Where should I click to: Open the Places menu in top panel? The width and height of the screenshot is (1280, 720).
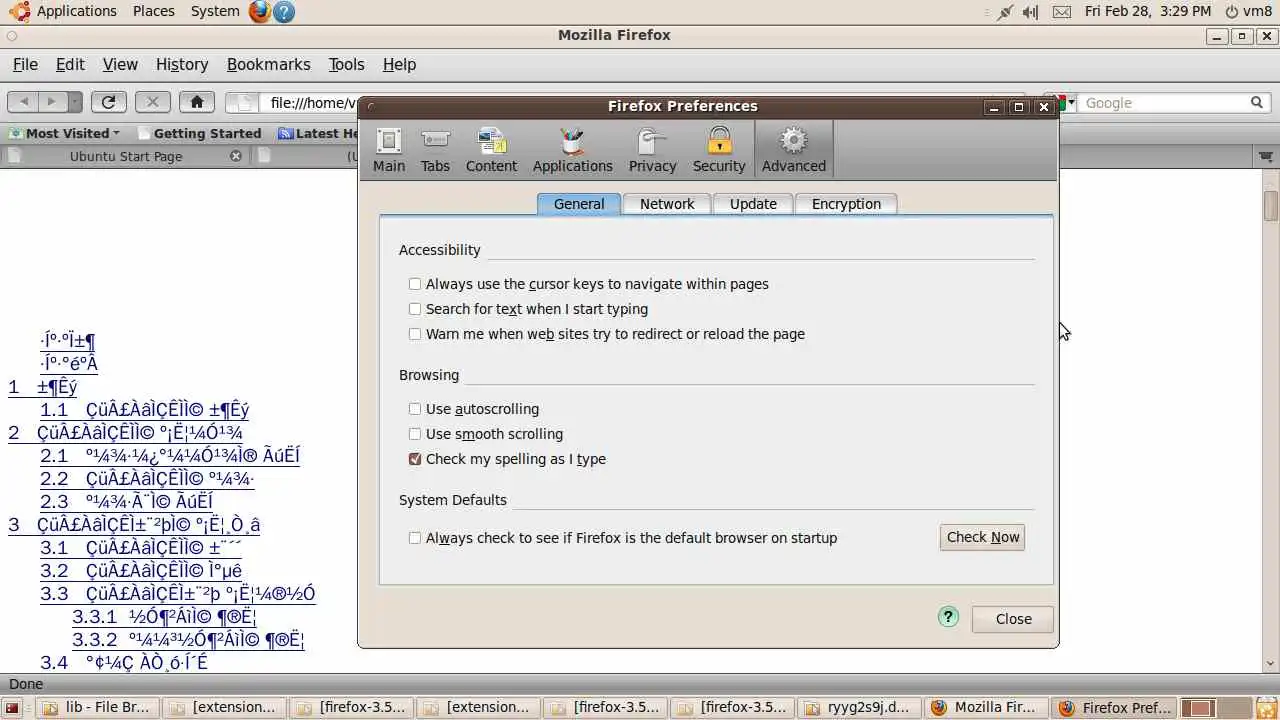click(x=154, y=12)
